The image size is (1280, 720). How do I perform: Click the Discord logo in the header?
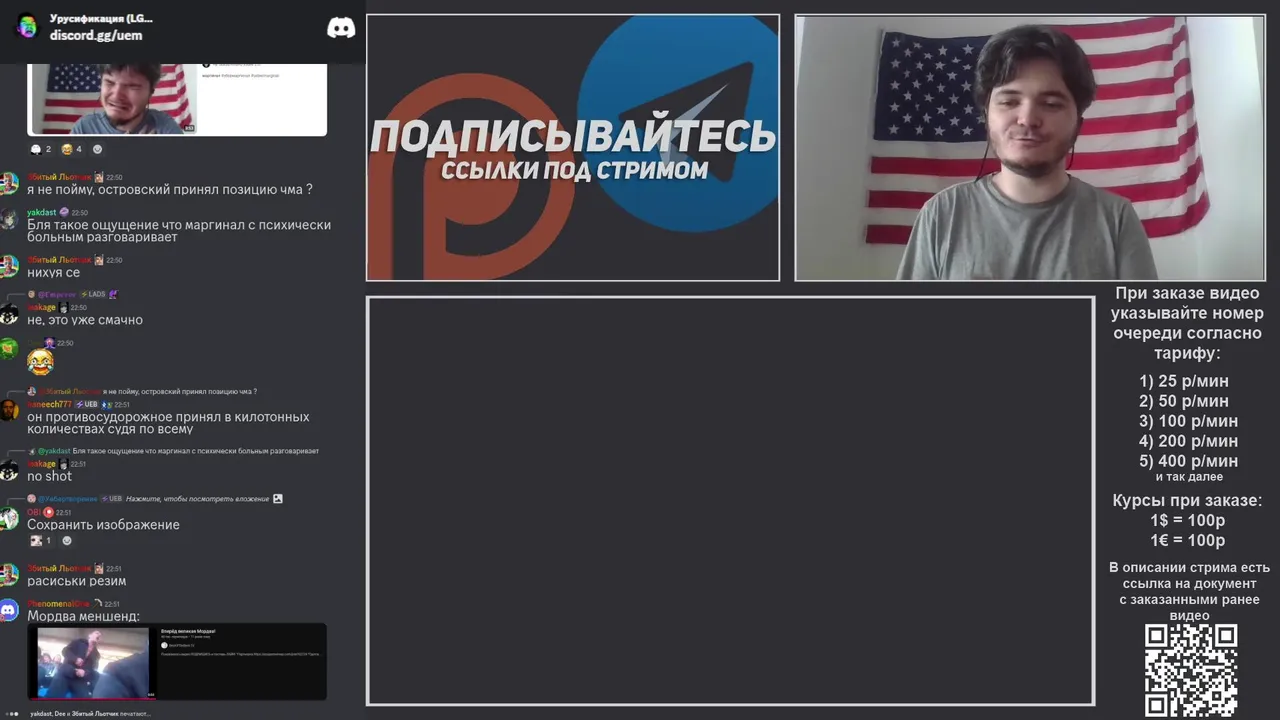click(341, 28)
